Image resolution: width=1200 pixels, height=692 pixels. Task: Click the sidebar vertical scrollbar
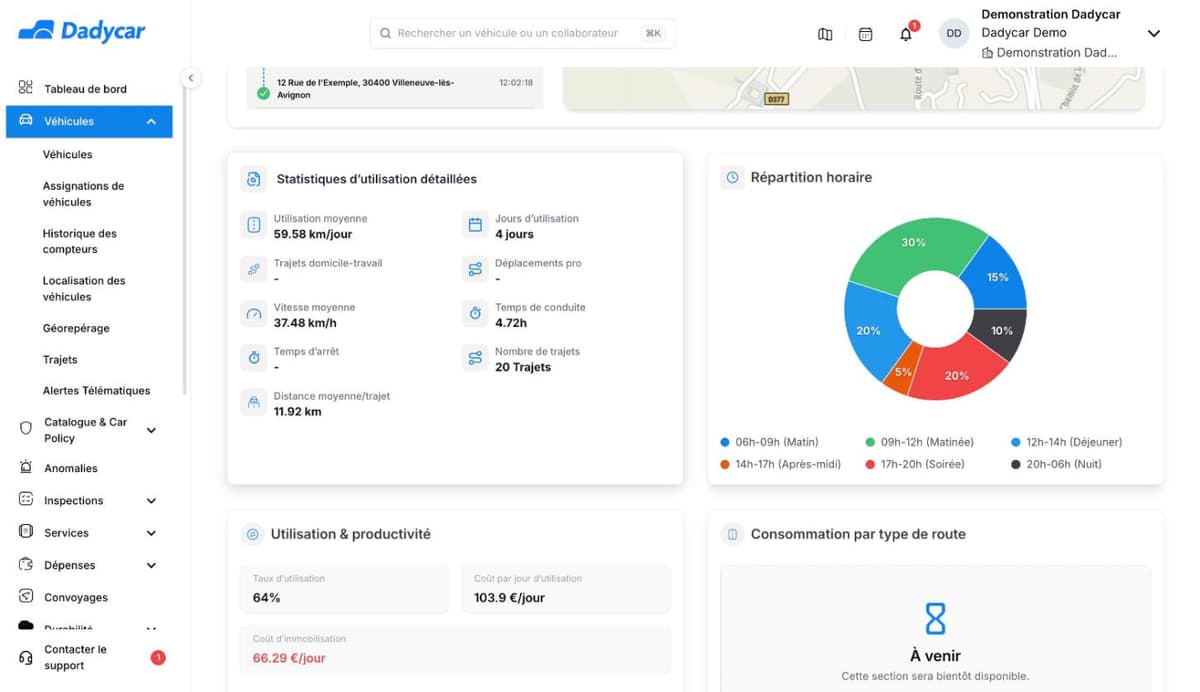click(185, 240)
